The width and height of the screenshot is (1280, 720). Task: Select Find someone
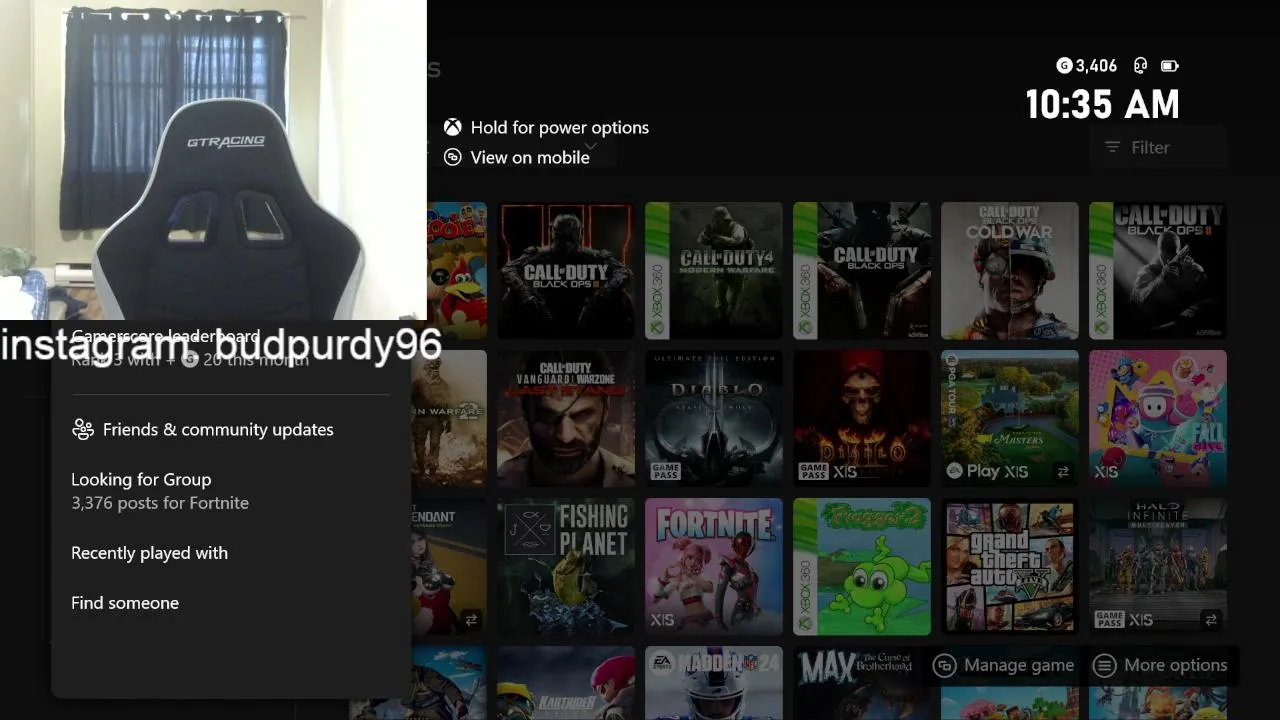click(x=125, y=603)
